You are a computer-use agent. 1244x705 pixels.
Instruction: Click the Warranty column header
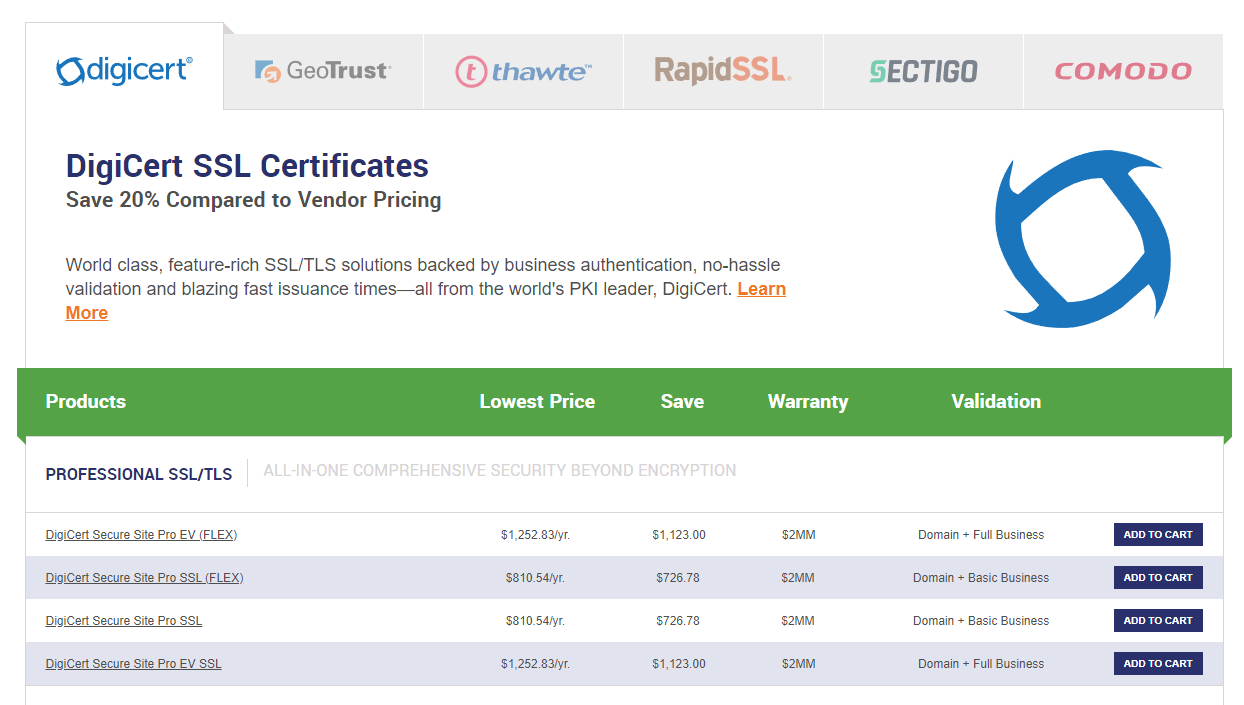click(x=808, y=402)
